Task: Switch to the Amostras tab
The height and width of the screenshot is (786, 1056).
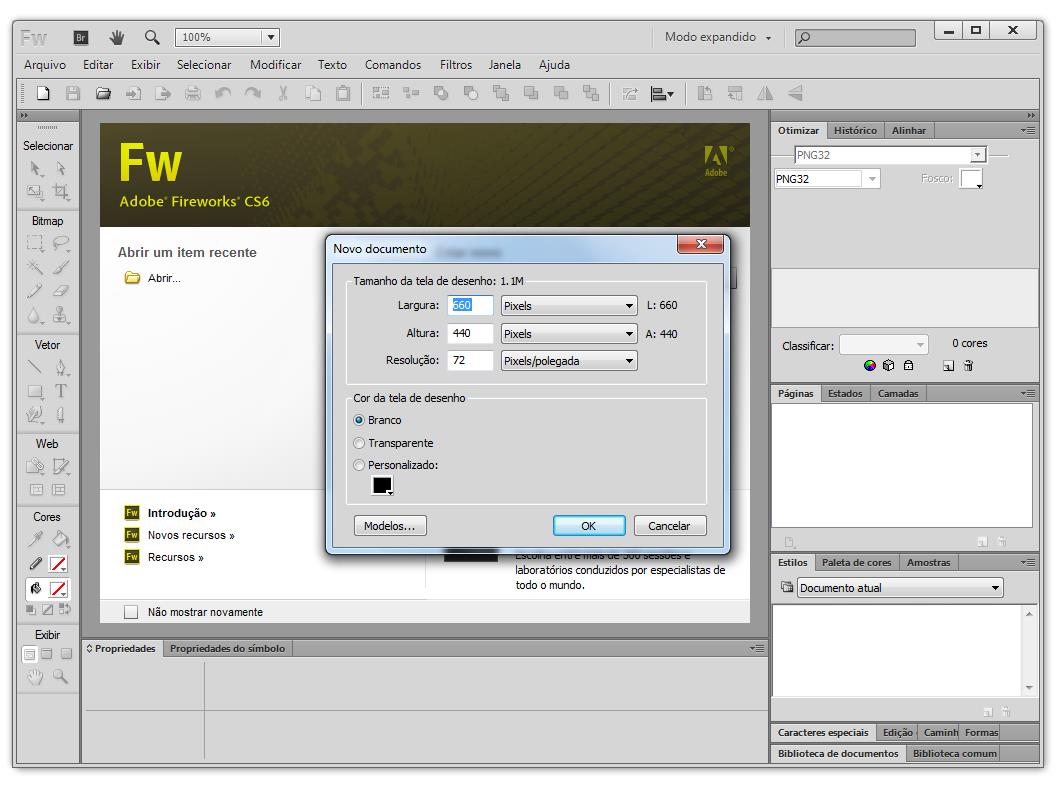Action: tap(928, 562)
